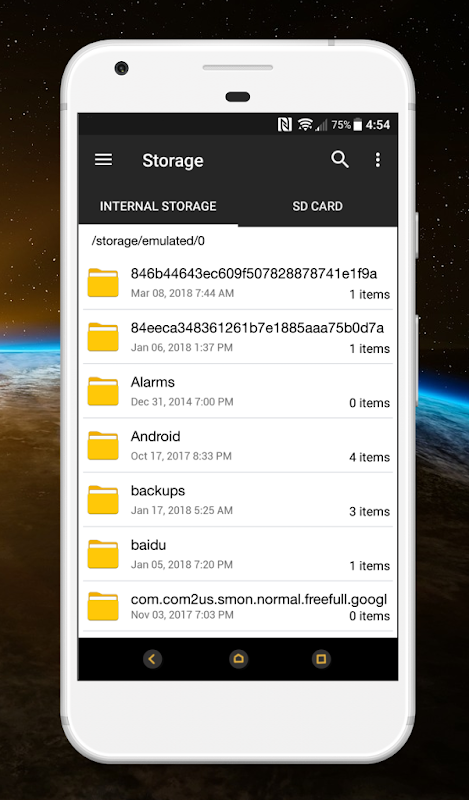Open the backups folder name
Viewport: 469px width, 800px height.
click(158, 491)
